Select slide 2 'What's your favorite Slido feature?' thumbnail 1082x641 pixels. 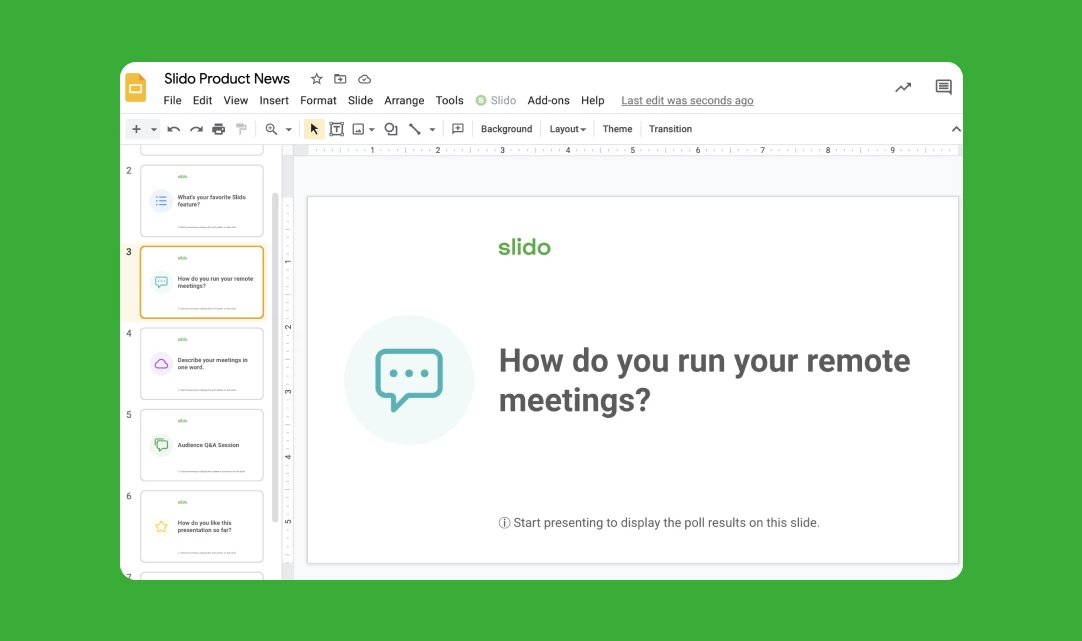click(201, 201)
